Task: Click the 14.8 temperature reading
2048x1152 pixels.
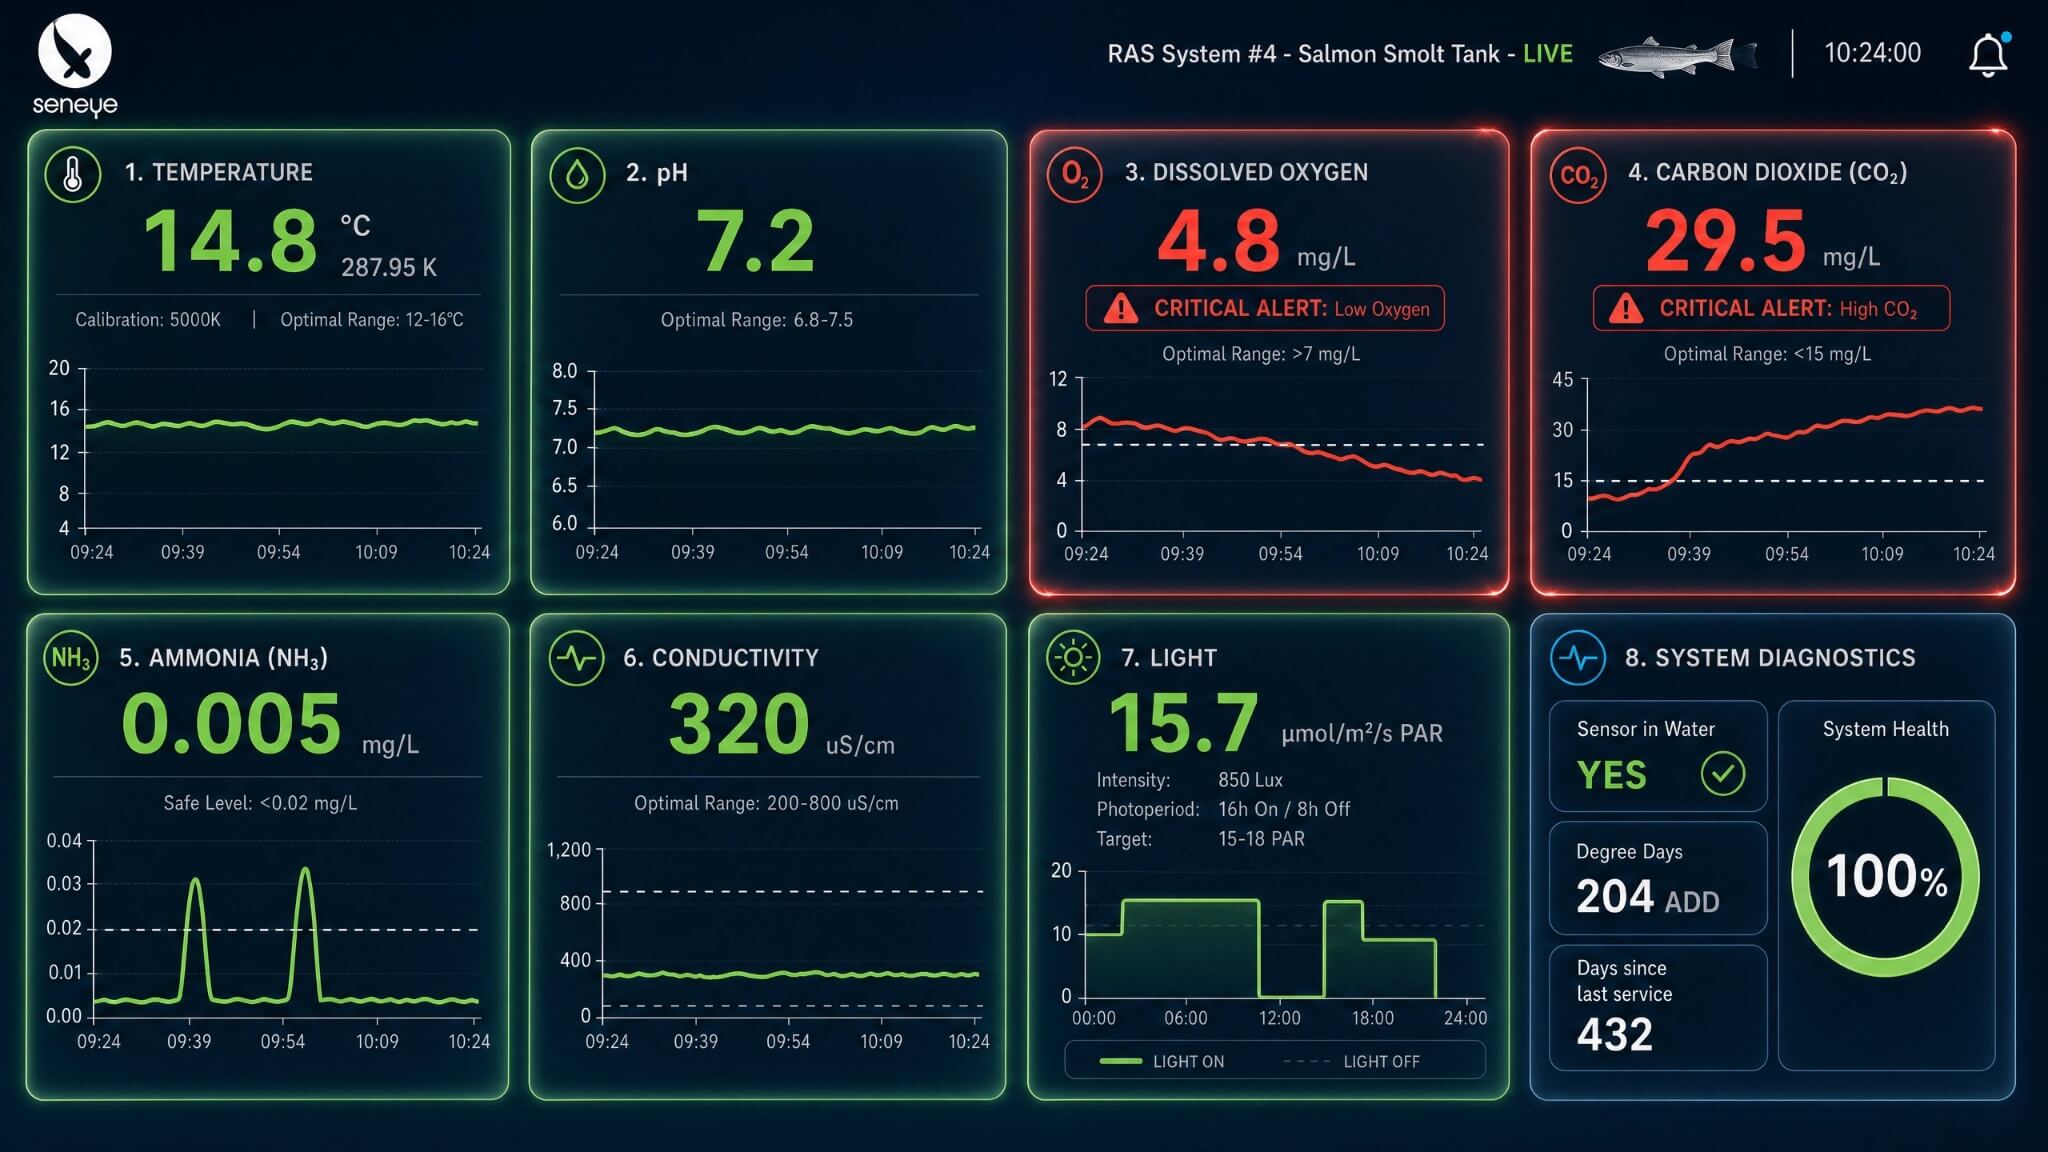Action: coord(231,241)
